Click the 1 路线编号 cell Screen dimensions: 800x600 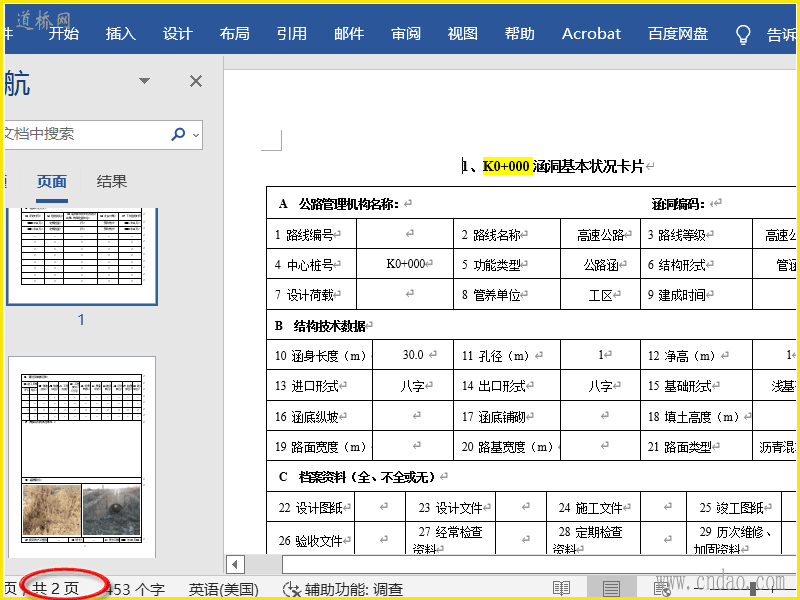tap(311, 234)
